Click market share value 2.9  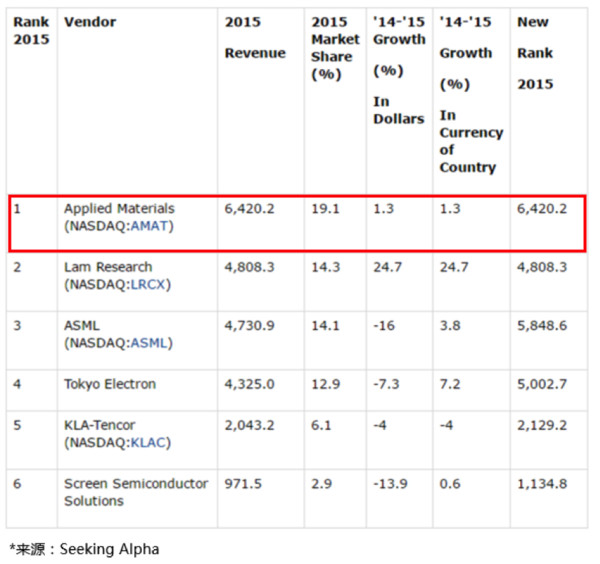[x=321, y=484]
